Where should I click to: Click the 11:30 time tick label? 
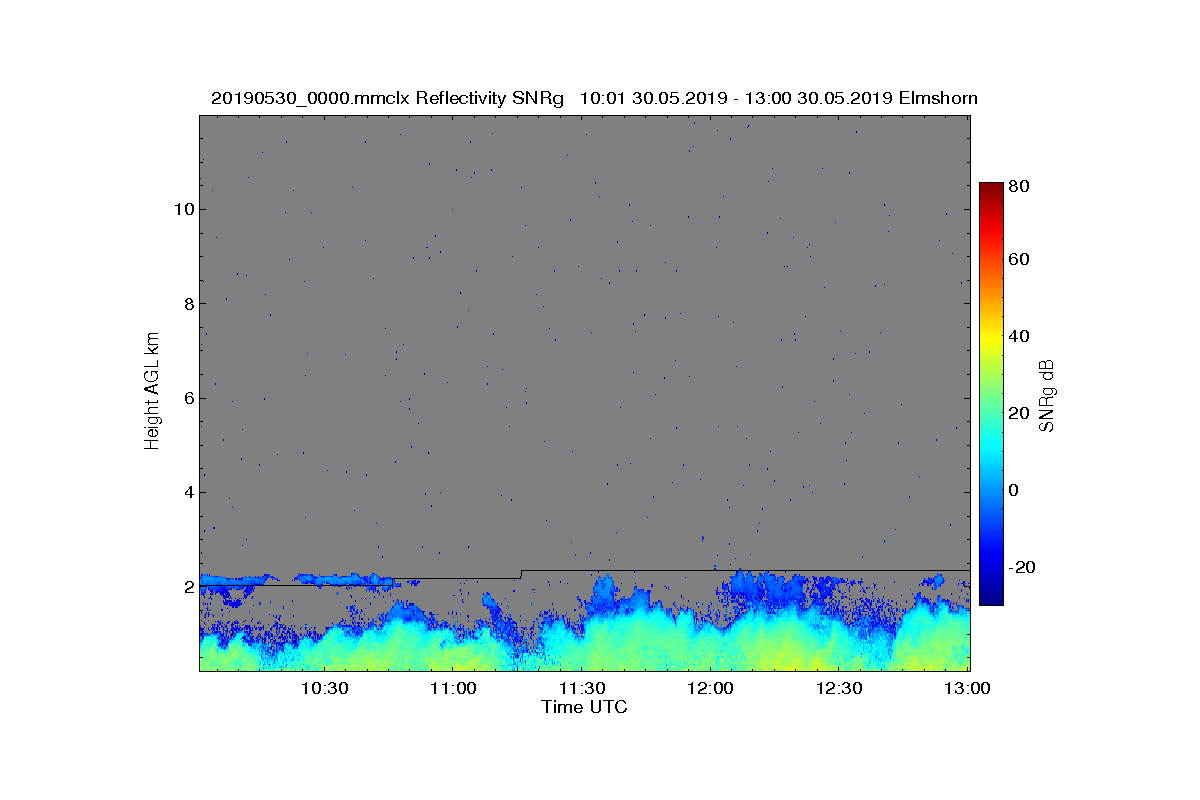[x=582, y=688]
